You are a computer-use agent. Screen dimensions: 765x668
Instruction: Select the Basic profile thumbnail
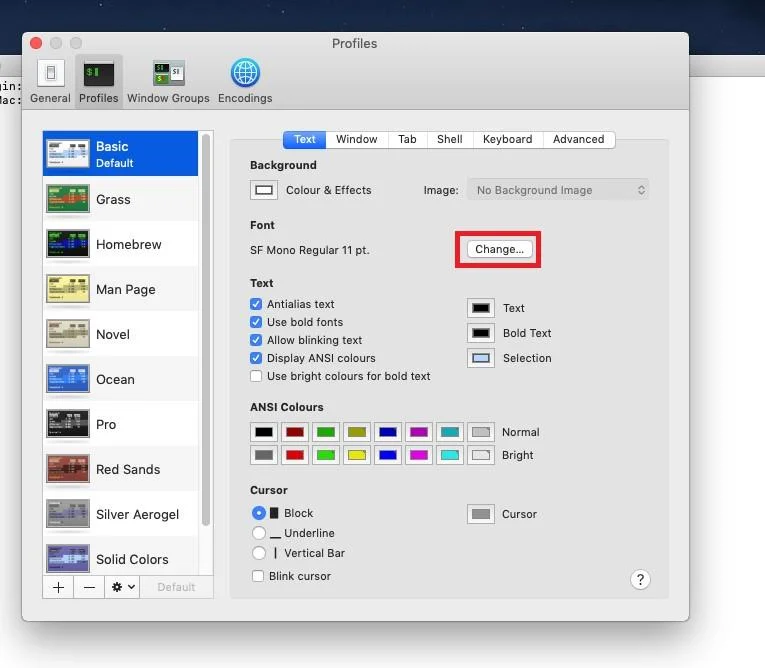click(x=68, y=154)
